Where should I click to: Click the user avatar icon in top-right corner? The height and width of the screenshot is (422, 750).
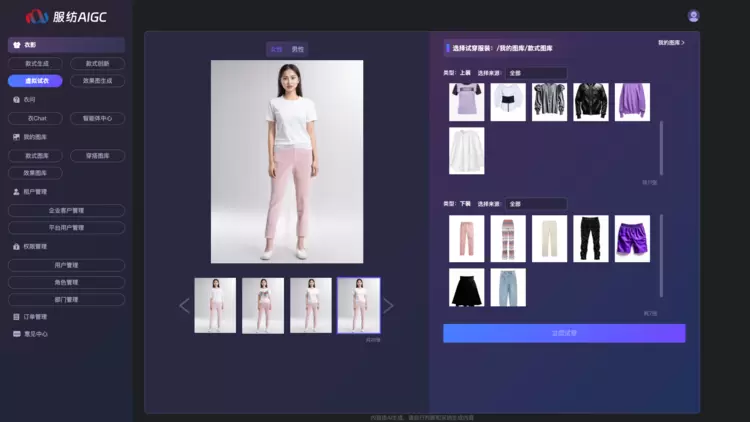694,16
